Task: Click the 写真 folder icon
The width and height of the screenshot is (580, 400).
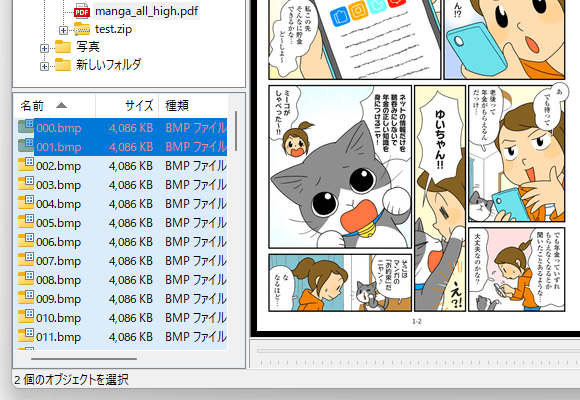Action: tap(63, 47)
